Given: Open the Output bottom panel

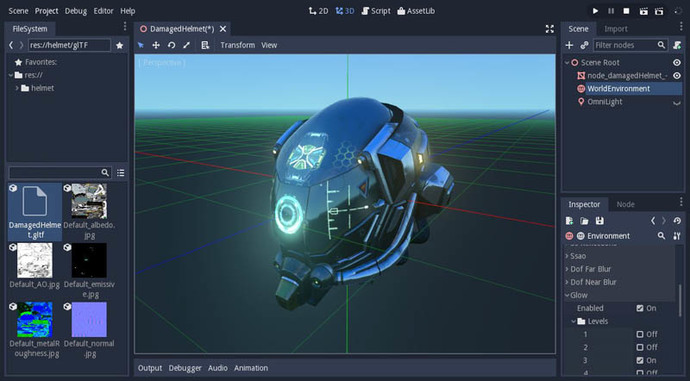Looking at the screenshot, I should 150,368.
